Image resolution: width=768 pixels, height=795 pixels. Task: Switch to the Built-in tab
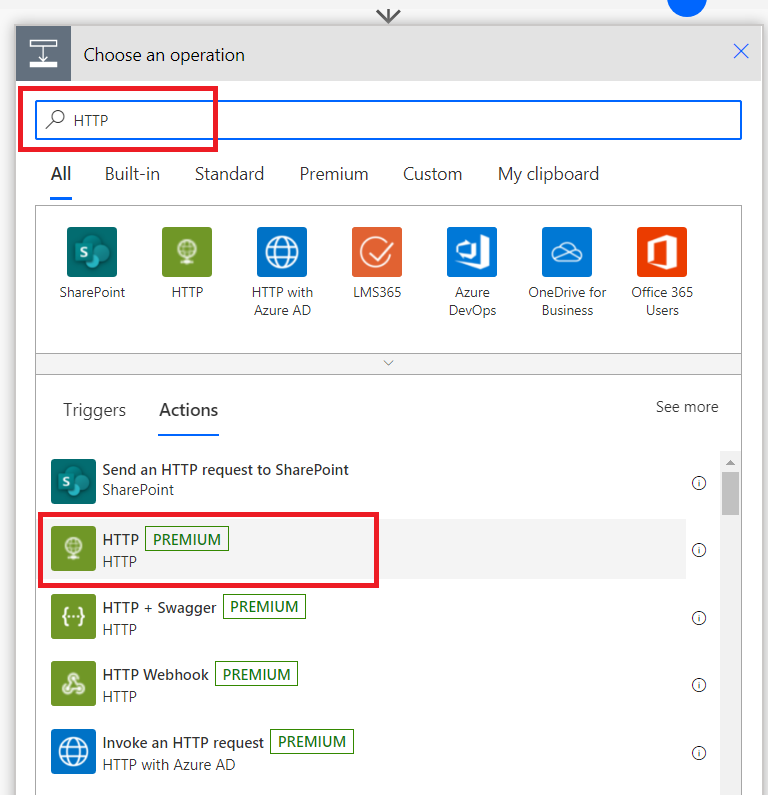132,174
